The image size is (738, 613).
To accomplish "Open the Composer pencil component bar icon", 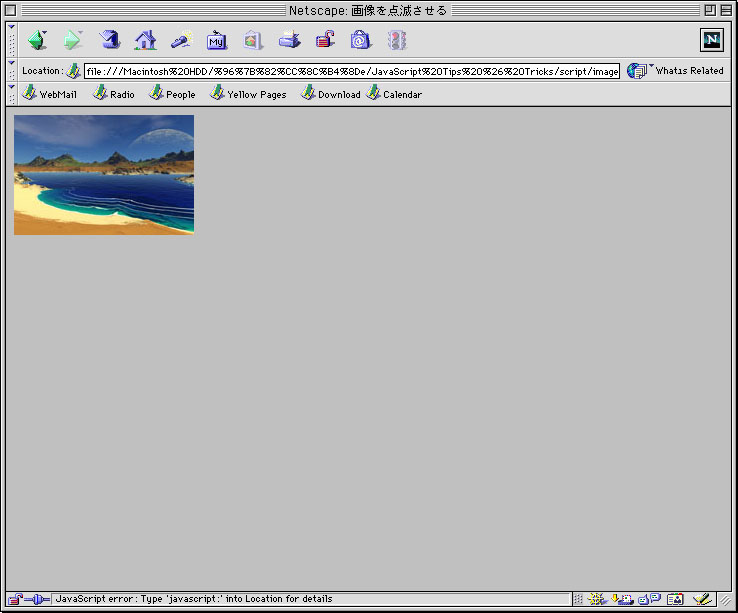I will click(x=702, y=599).
